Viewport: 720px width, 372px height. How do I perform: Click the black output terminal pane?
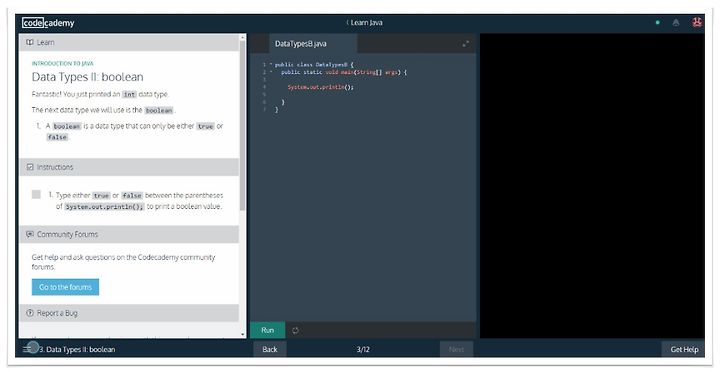click(592, 186)
